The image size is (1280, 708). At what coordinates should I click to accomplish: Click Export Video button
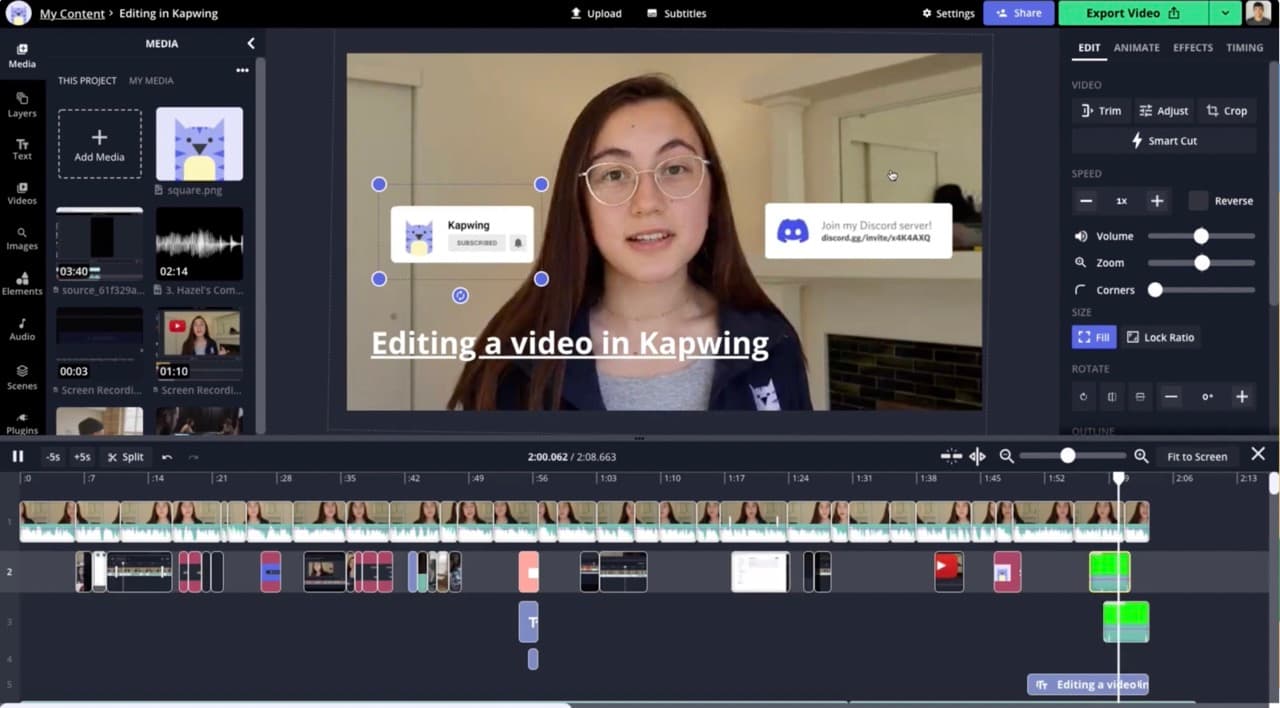1134,13
